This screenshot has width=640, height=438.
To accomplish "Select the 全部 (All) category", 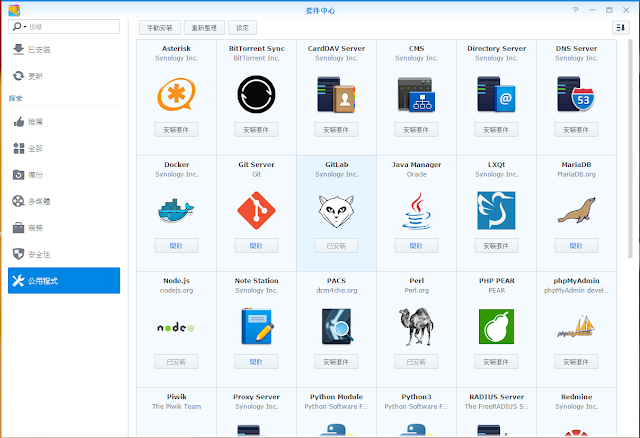I will 64,148.
